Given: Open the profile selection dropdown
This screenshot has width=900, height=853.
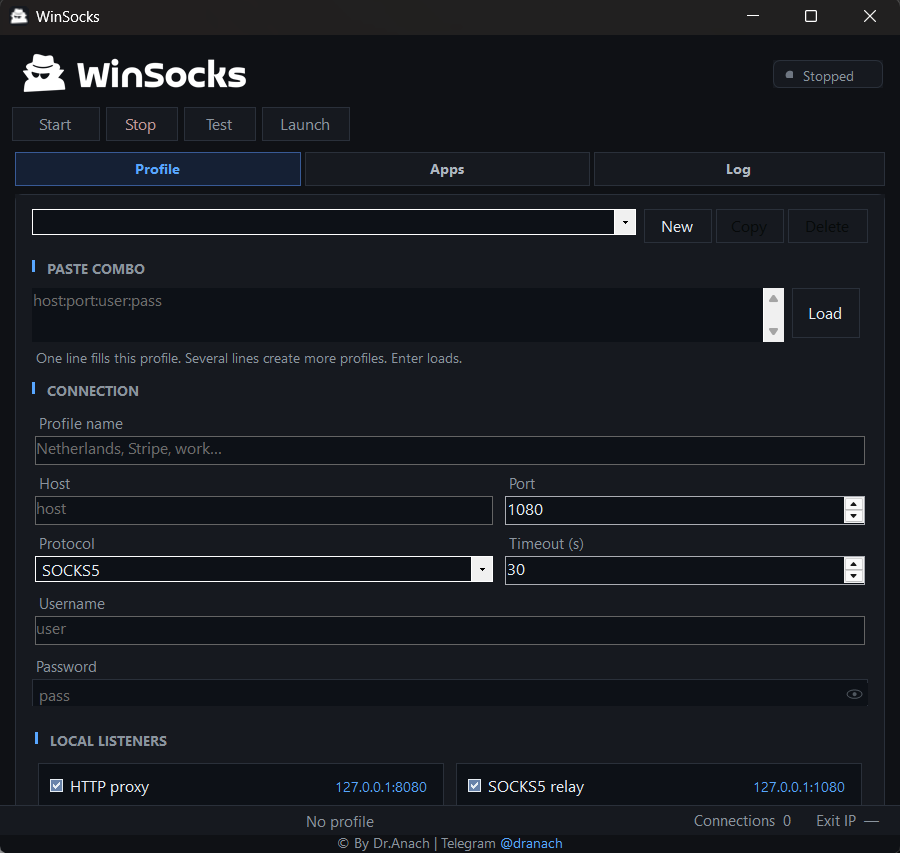Looking at the screenshot, I should tap(625, 222).
